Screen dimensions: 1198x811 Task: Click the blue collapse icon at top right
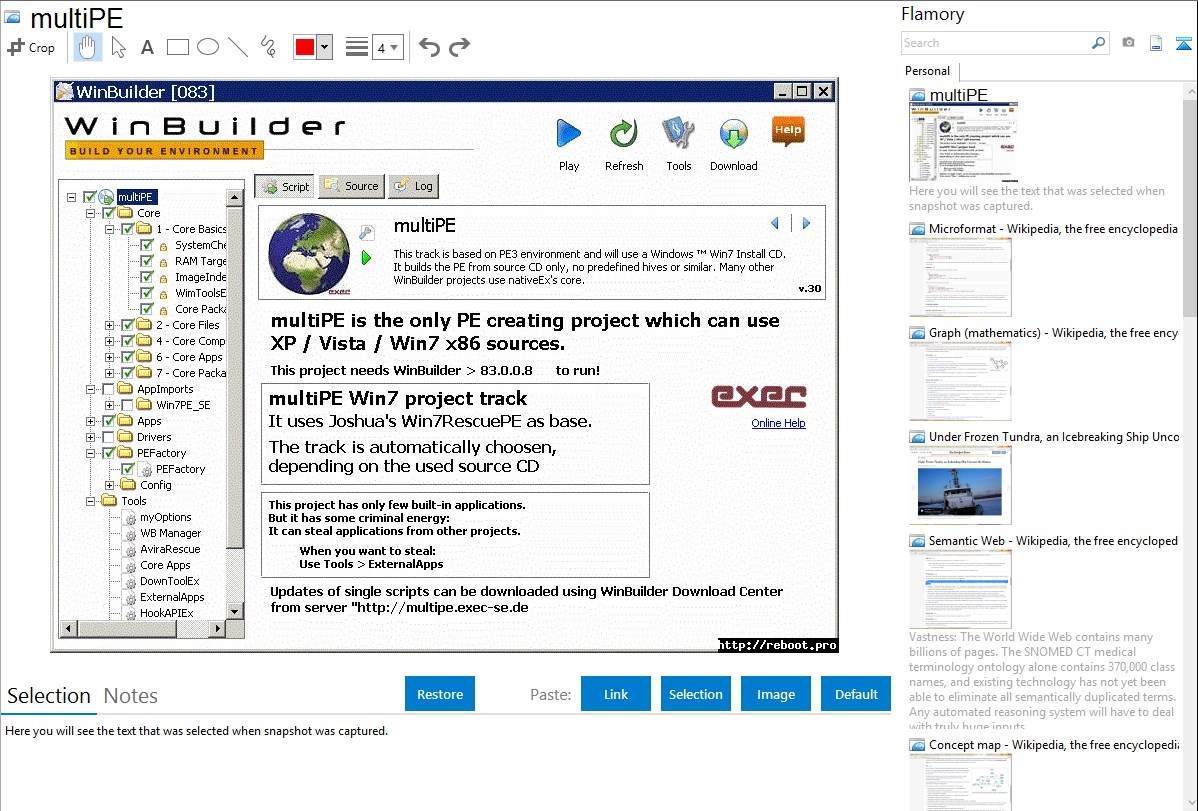(1183, 43)
